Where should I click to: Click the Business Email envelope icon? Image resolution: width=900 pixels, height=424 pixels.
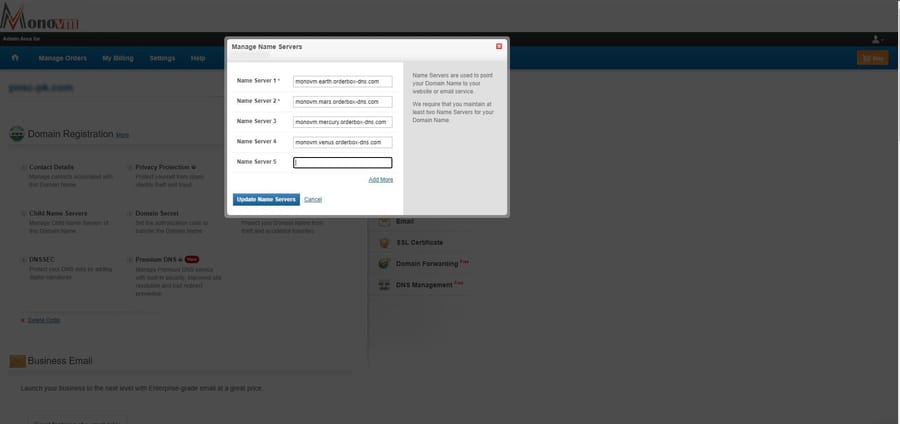[17, 361]
